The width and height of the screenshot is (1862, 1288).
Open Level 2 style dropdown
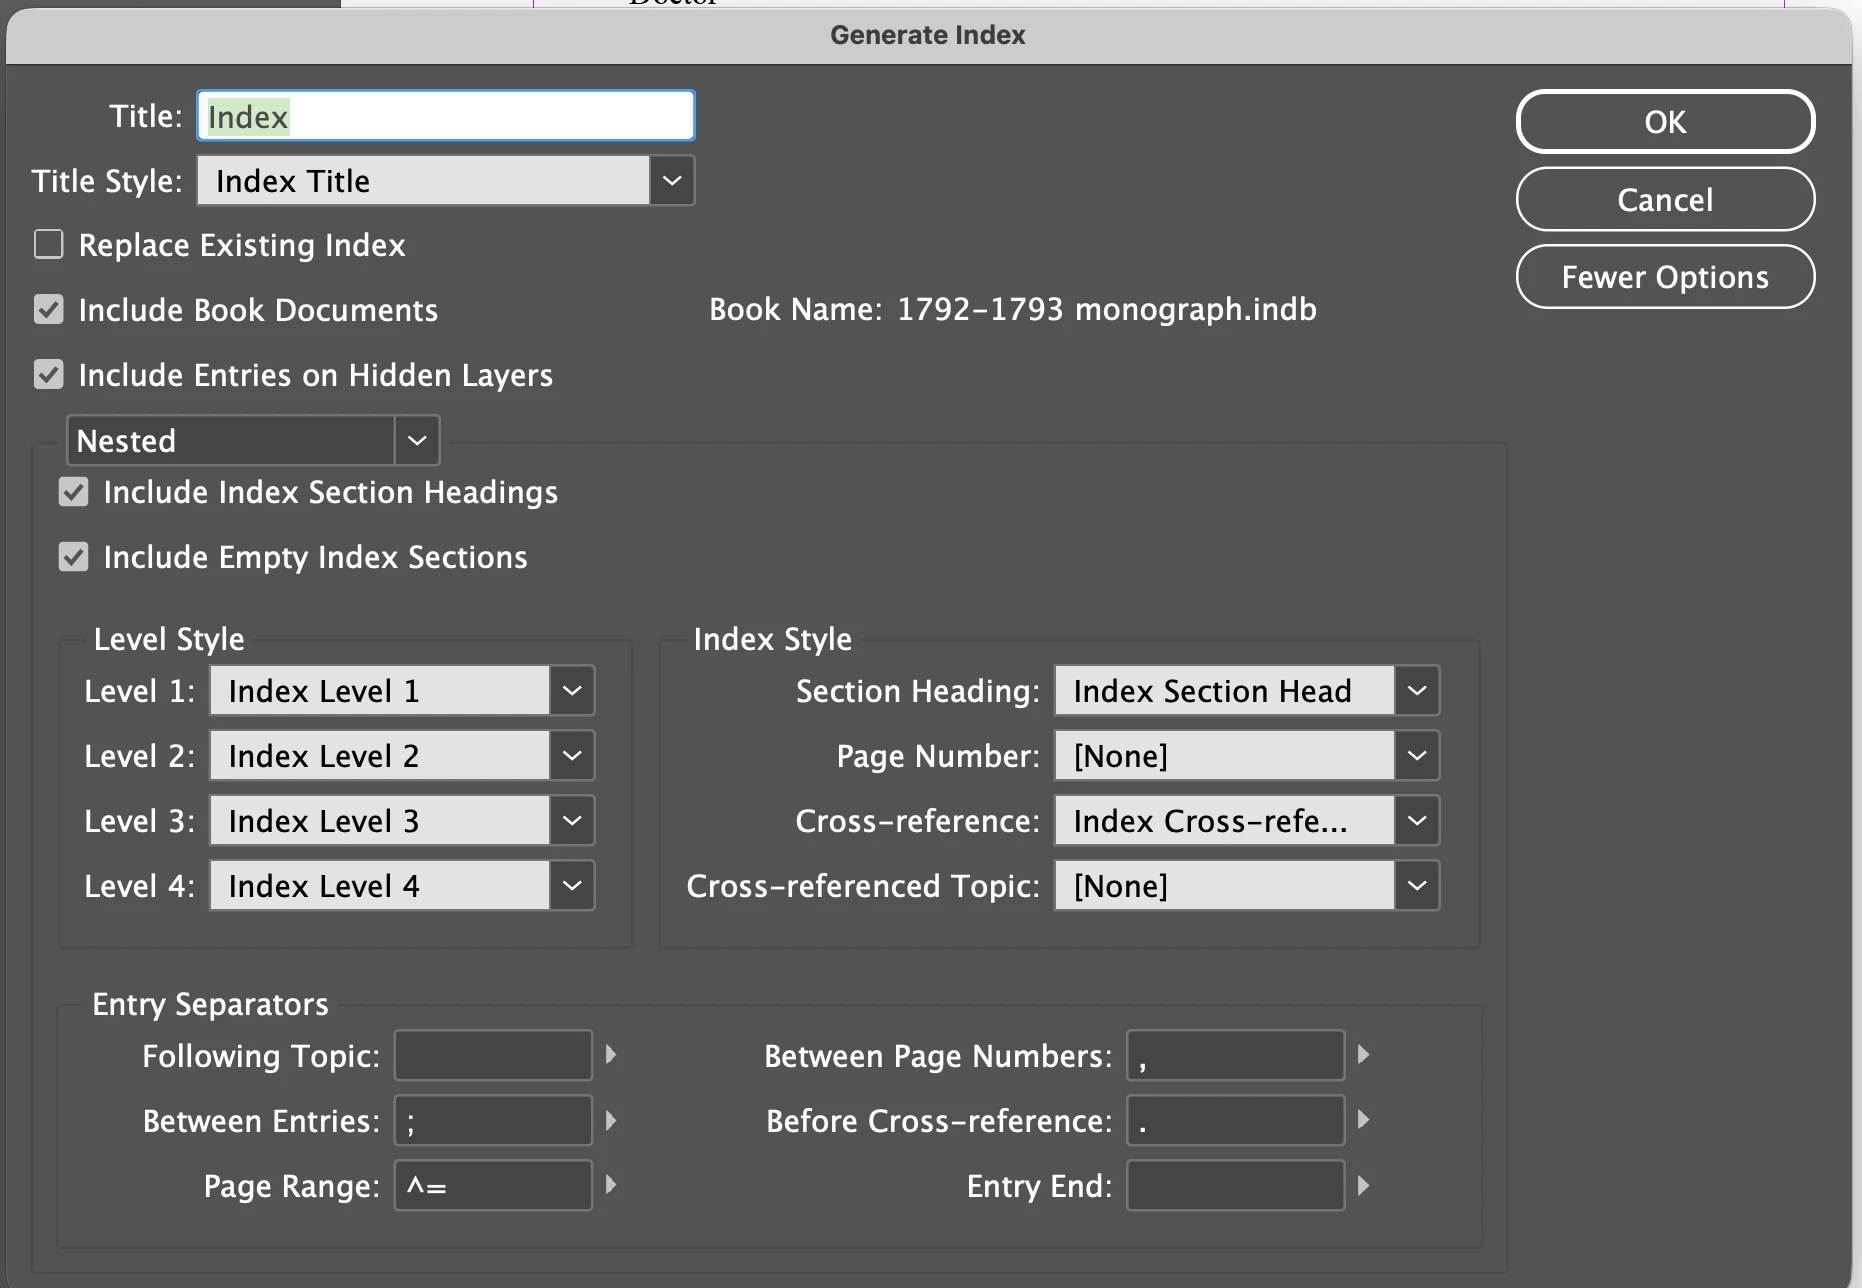(402, 756)
